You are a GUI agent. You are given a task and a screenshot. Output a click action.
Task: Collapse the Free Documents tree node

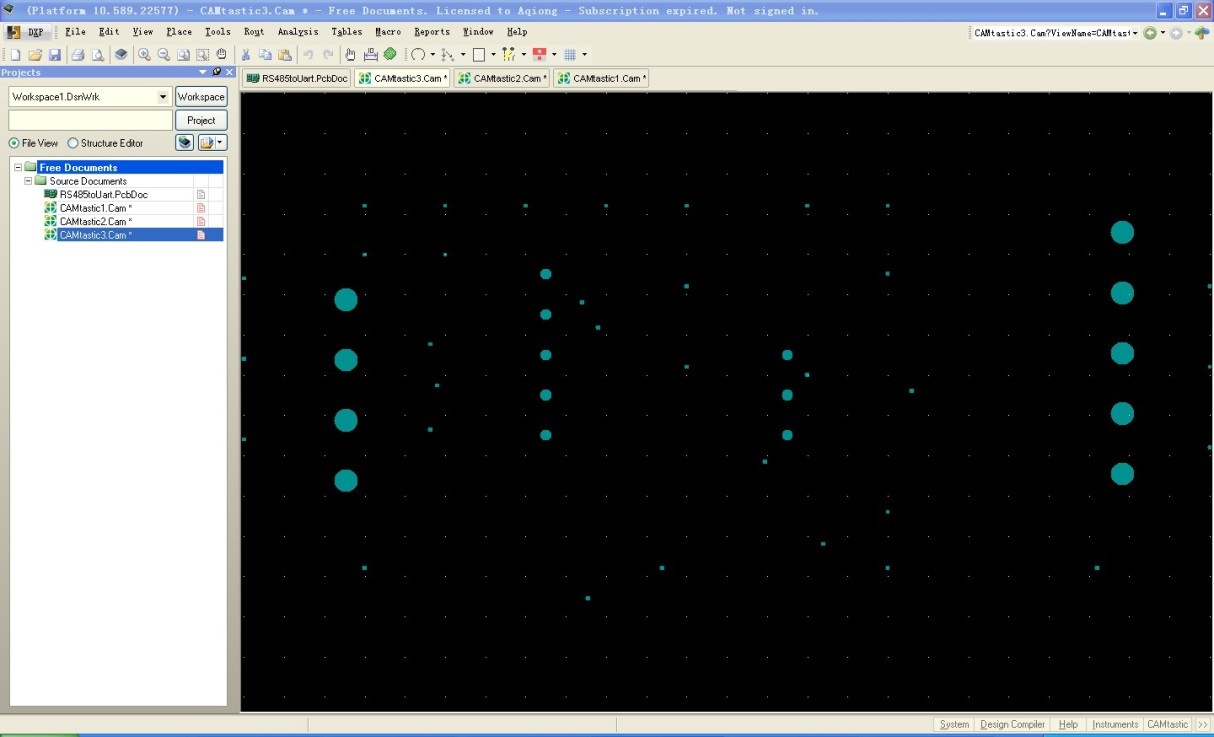click(18, 168)
